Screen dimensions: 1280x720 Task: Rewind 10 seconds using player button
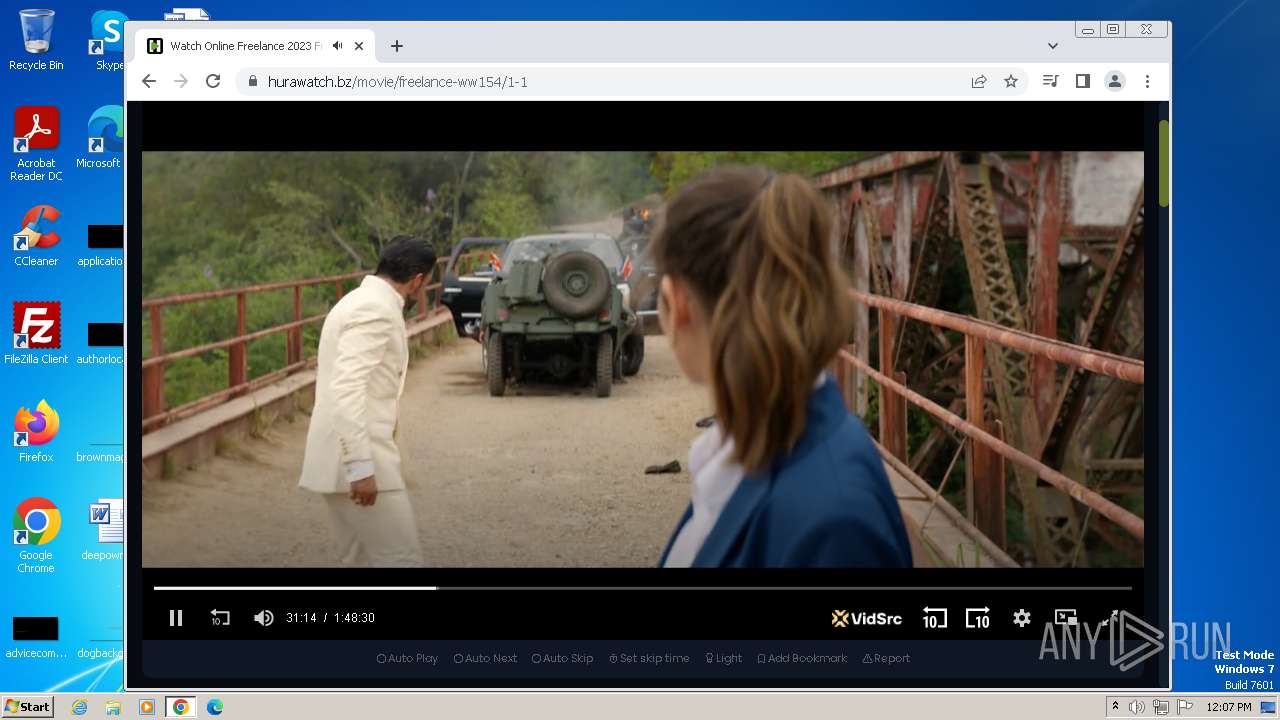tap(934, 618)
